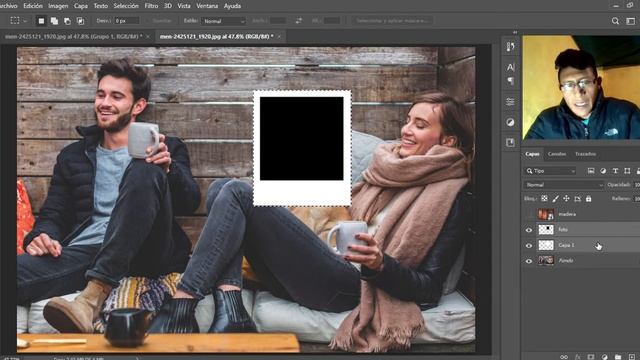Select the madera layer thumbnail
The image size is (640, 360).
coord(546,214)
